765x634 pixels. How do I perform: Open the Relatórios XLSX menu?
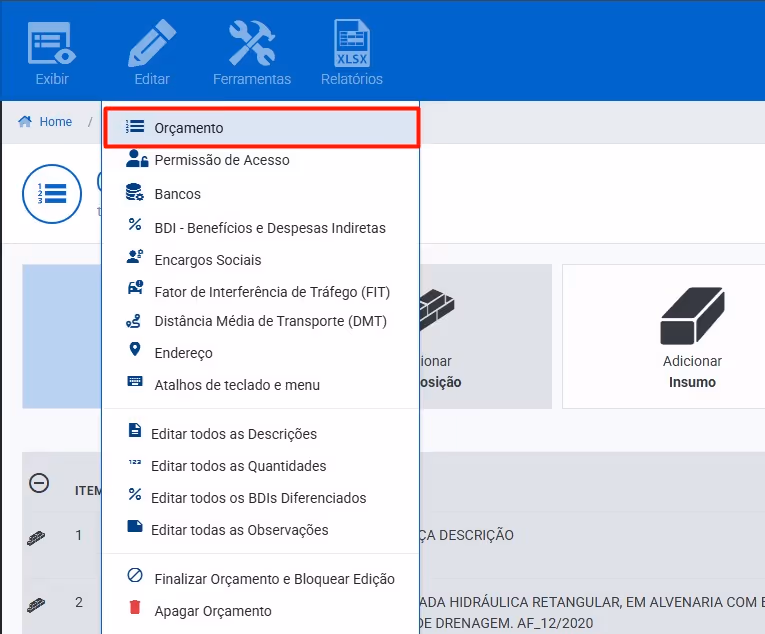click(352, 54)
